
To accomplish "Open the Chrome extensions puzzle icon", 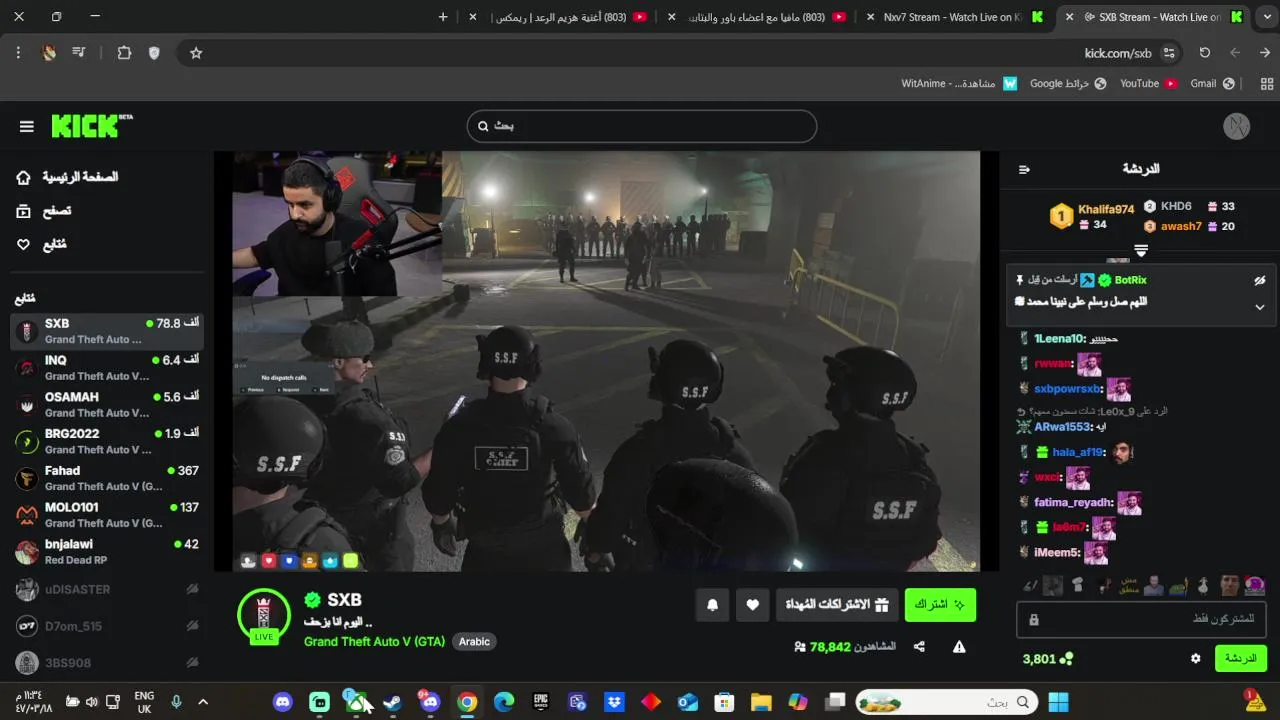I will coord(124,53).
